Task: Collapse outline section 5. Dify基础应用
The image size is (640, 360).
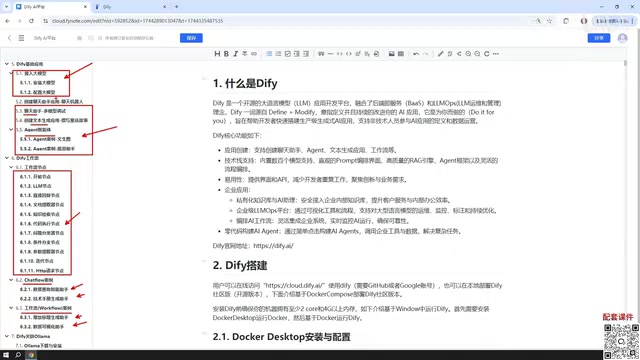Action: click(7, 64)
